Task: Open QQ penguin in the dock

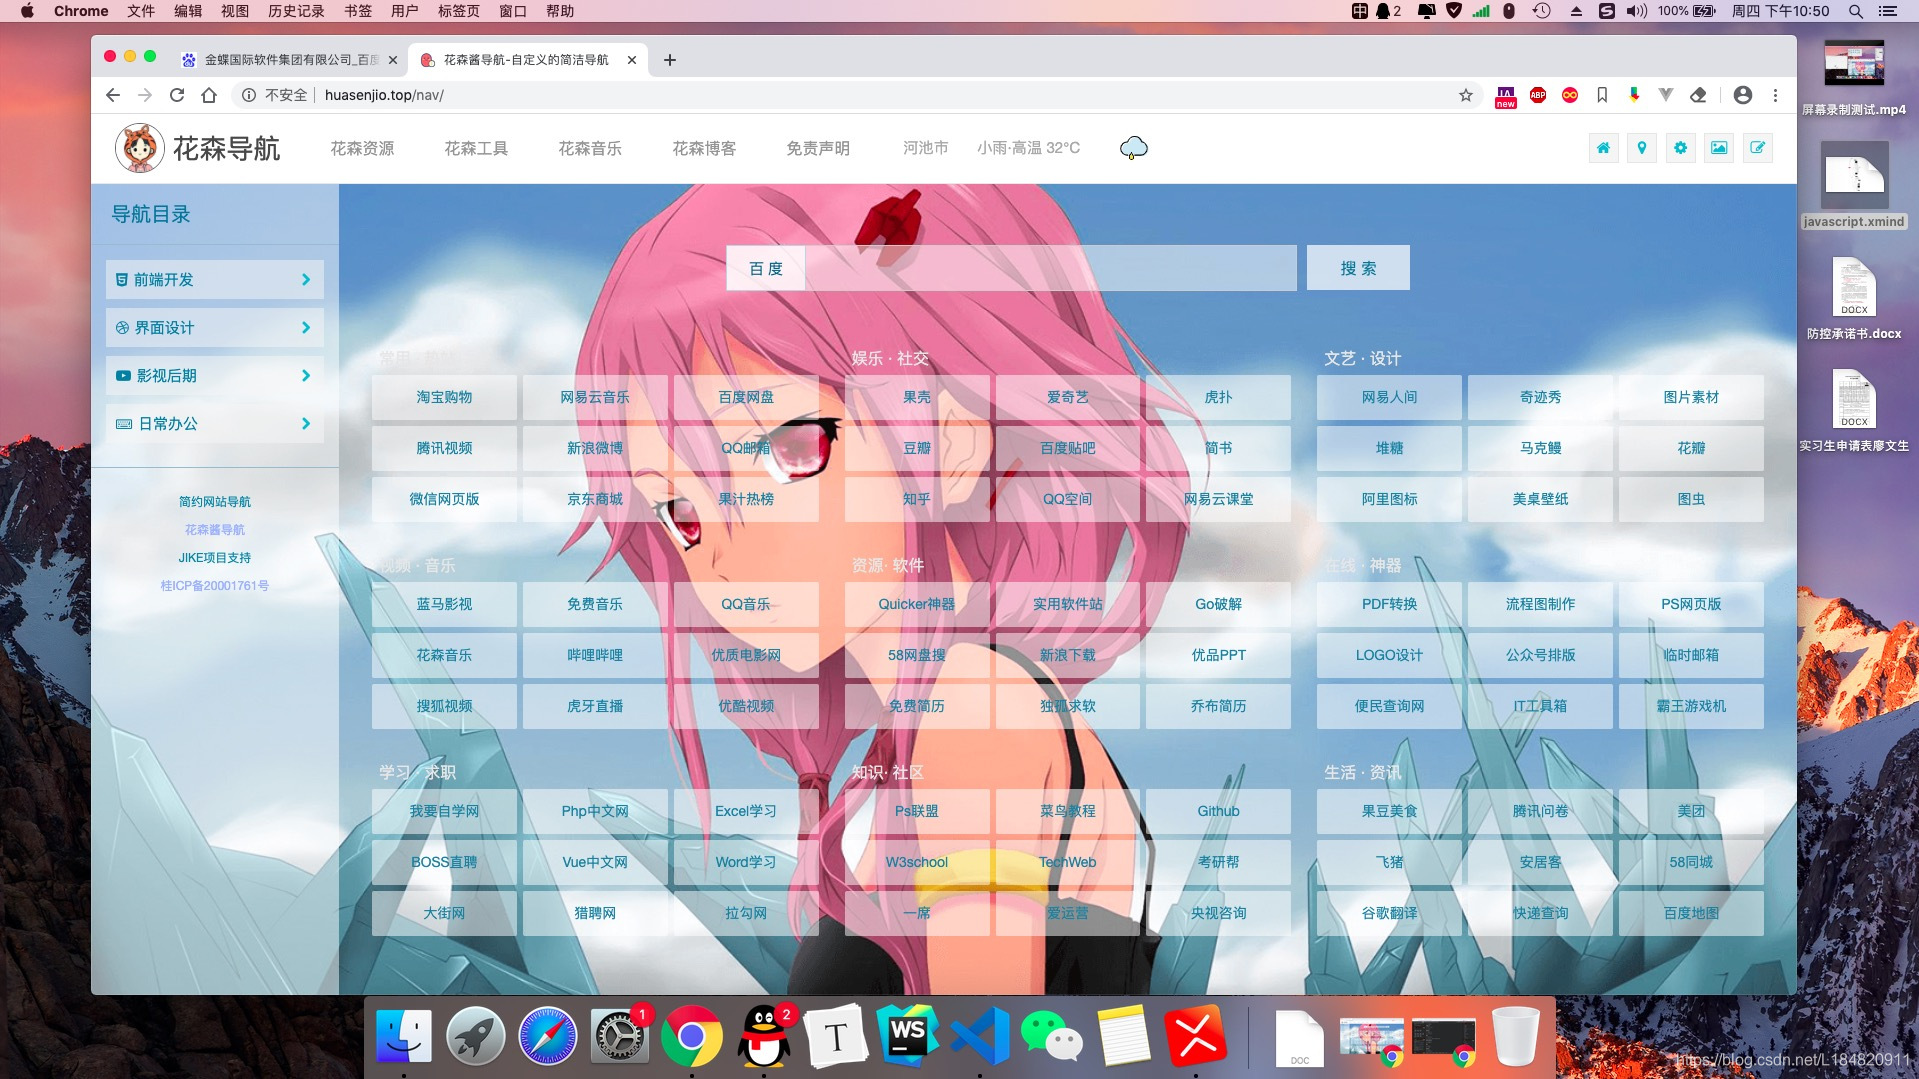Action: click(763, 1036)
